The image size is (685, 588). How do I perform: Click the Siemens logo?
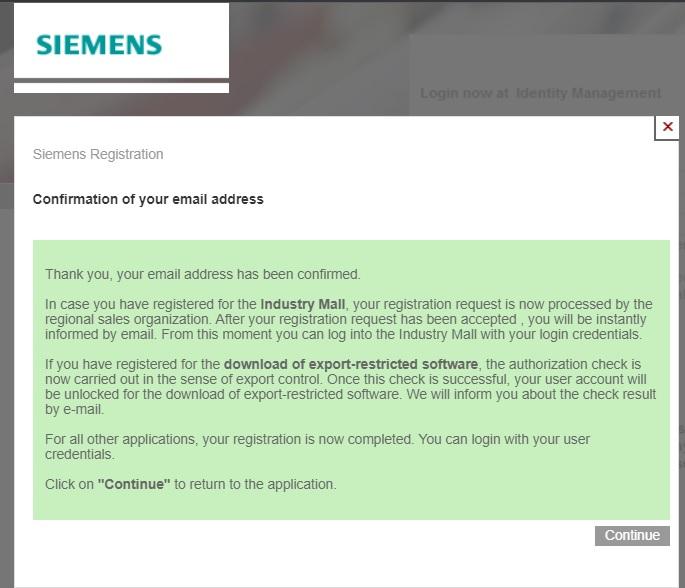click(99, 45)
